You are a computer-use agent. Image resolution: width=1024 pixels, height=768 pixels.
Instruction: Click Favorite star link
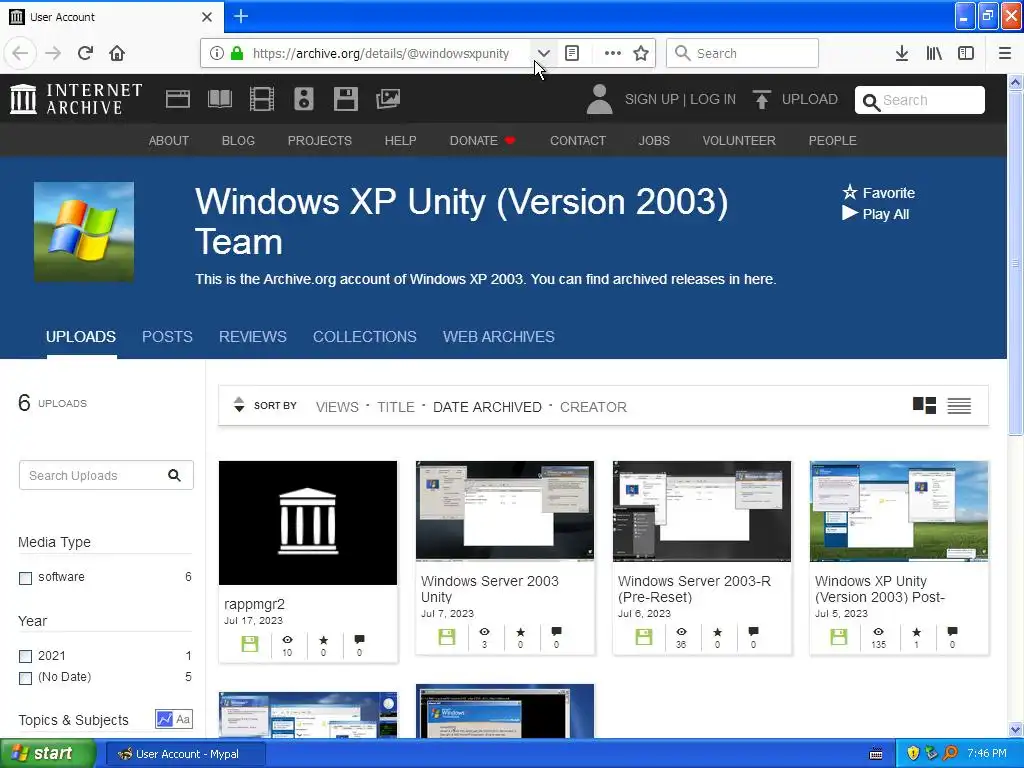(878, 193)
